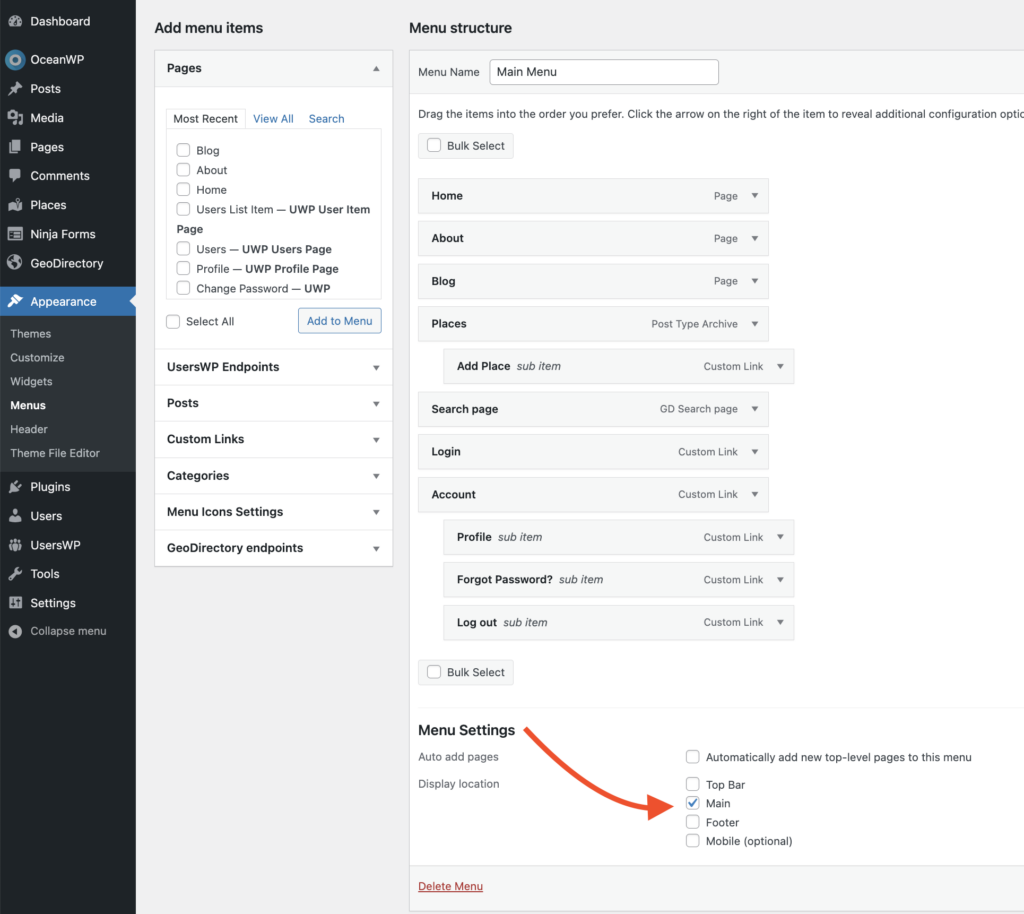Screen dimensions: 1024x914
Task: Click the Media icon in sidebar
Action: (x=15, y=118)
